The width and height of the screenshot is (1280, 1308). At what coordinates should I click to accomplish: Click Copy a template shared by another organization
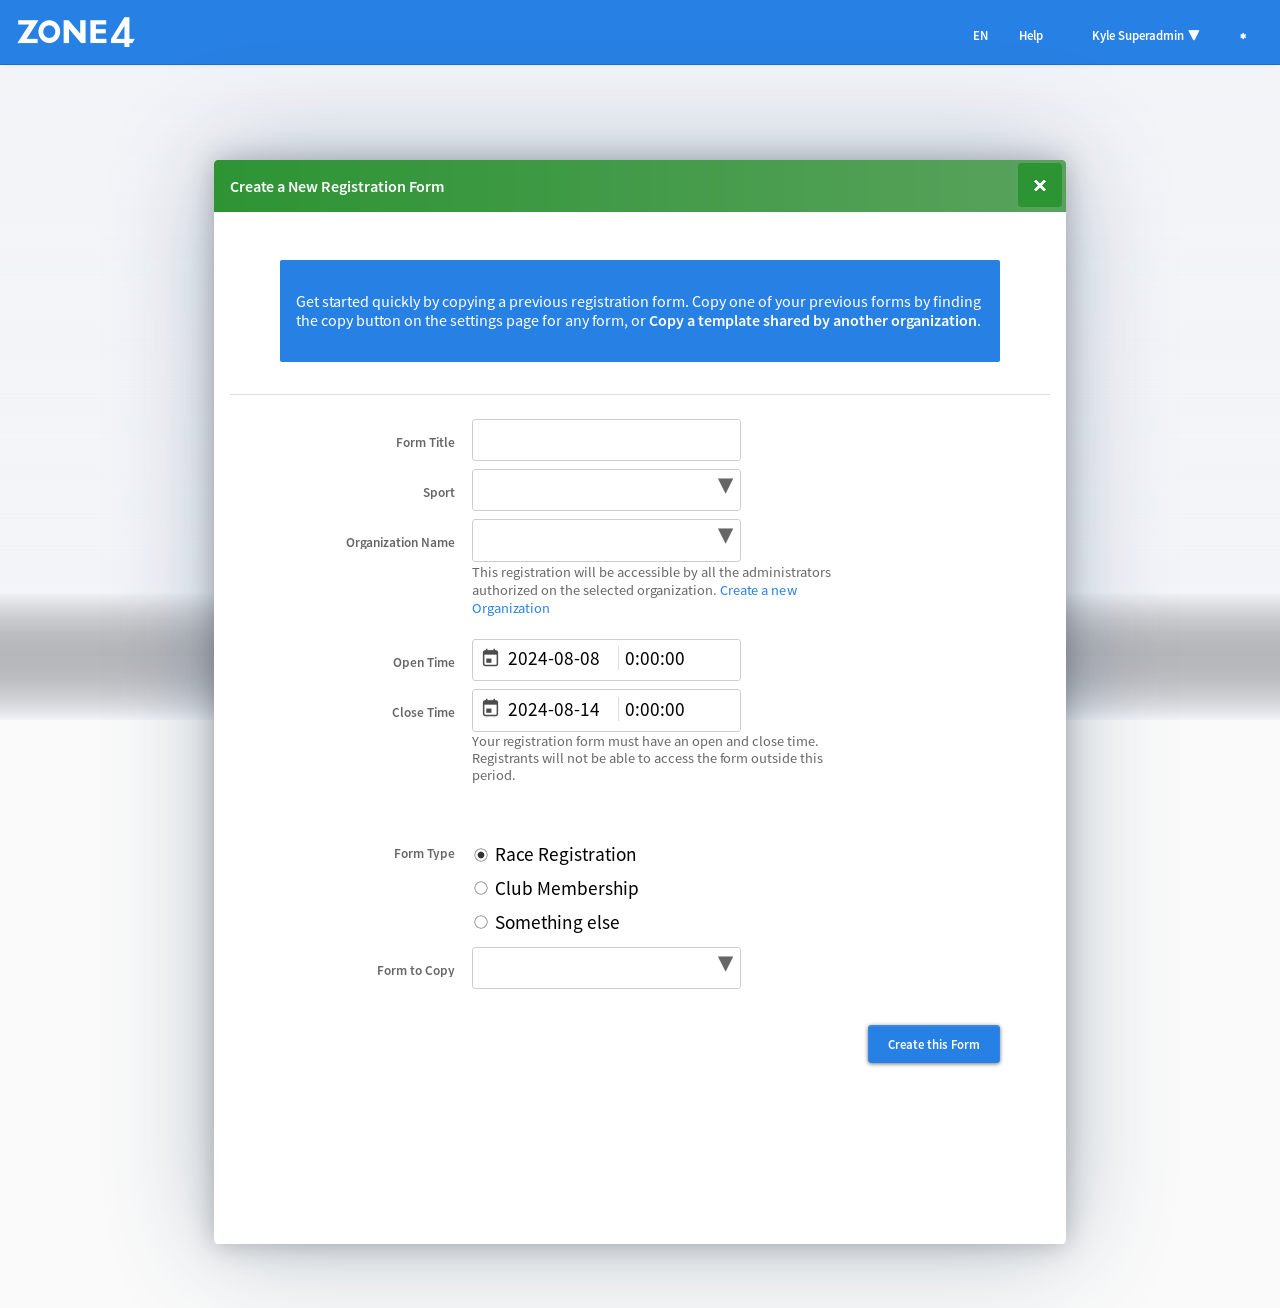(812, 321)
